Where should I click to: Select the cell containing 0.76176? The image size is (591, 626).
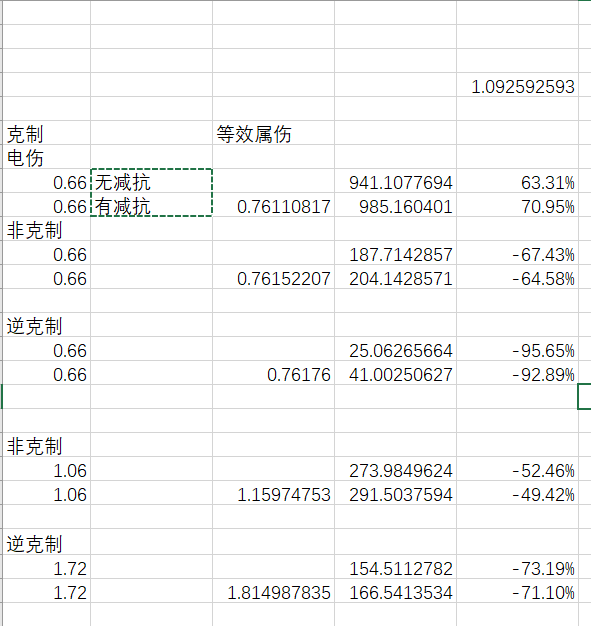pyautogui.click(x=274, y=373)
